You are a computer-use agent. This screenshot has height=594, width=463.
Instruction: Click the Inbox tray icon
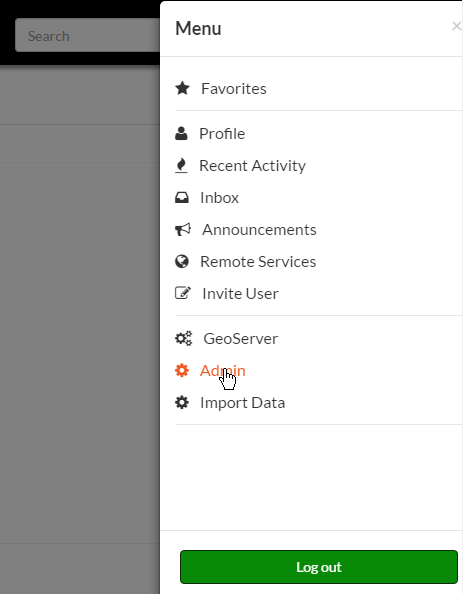pyautogui.click(x=182, y=197)
